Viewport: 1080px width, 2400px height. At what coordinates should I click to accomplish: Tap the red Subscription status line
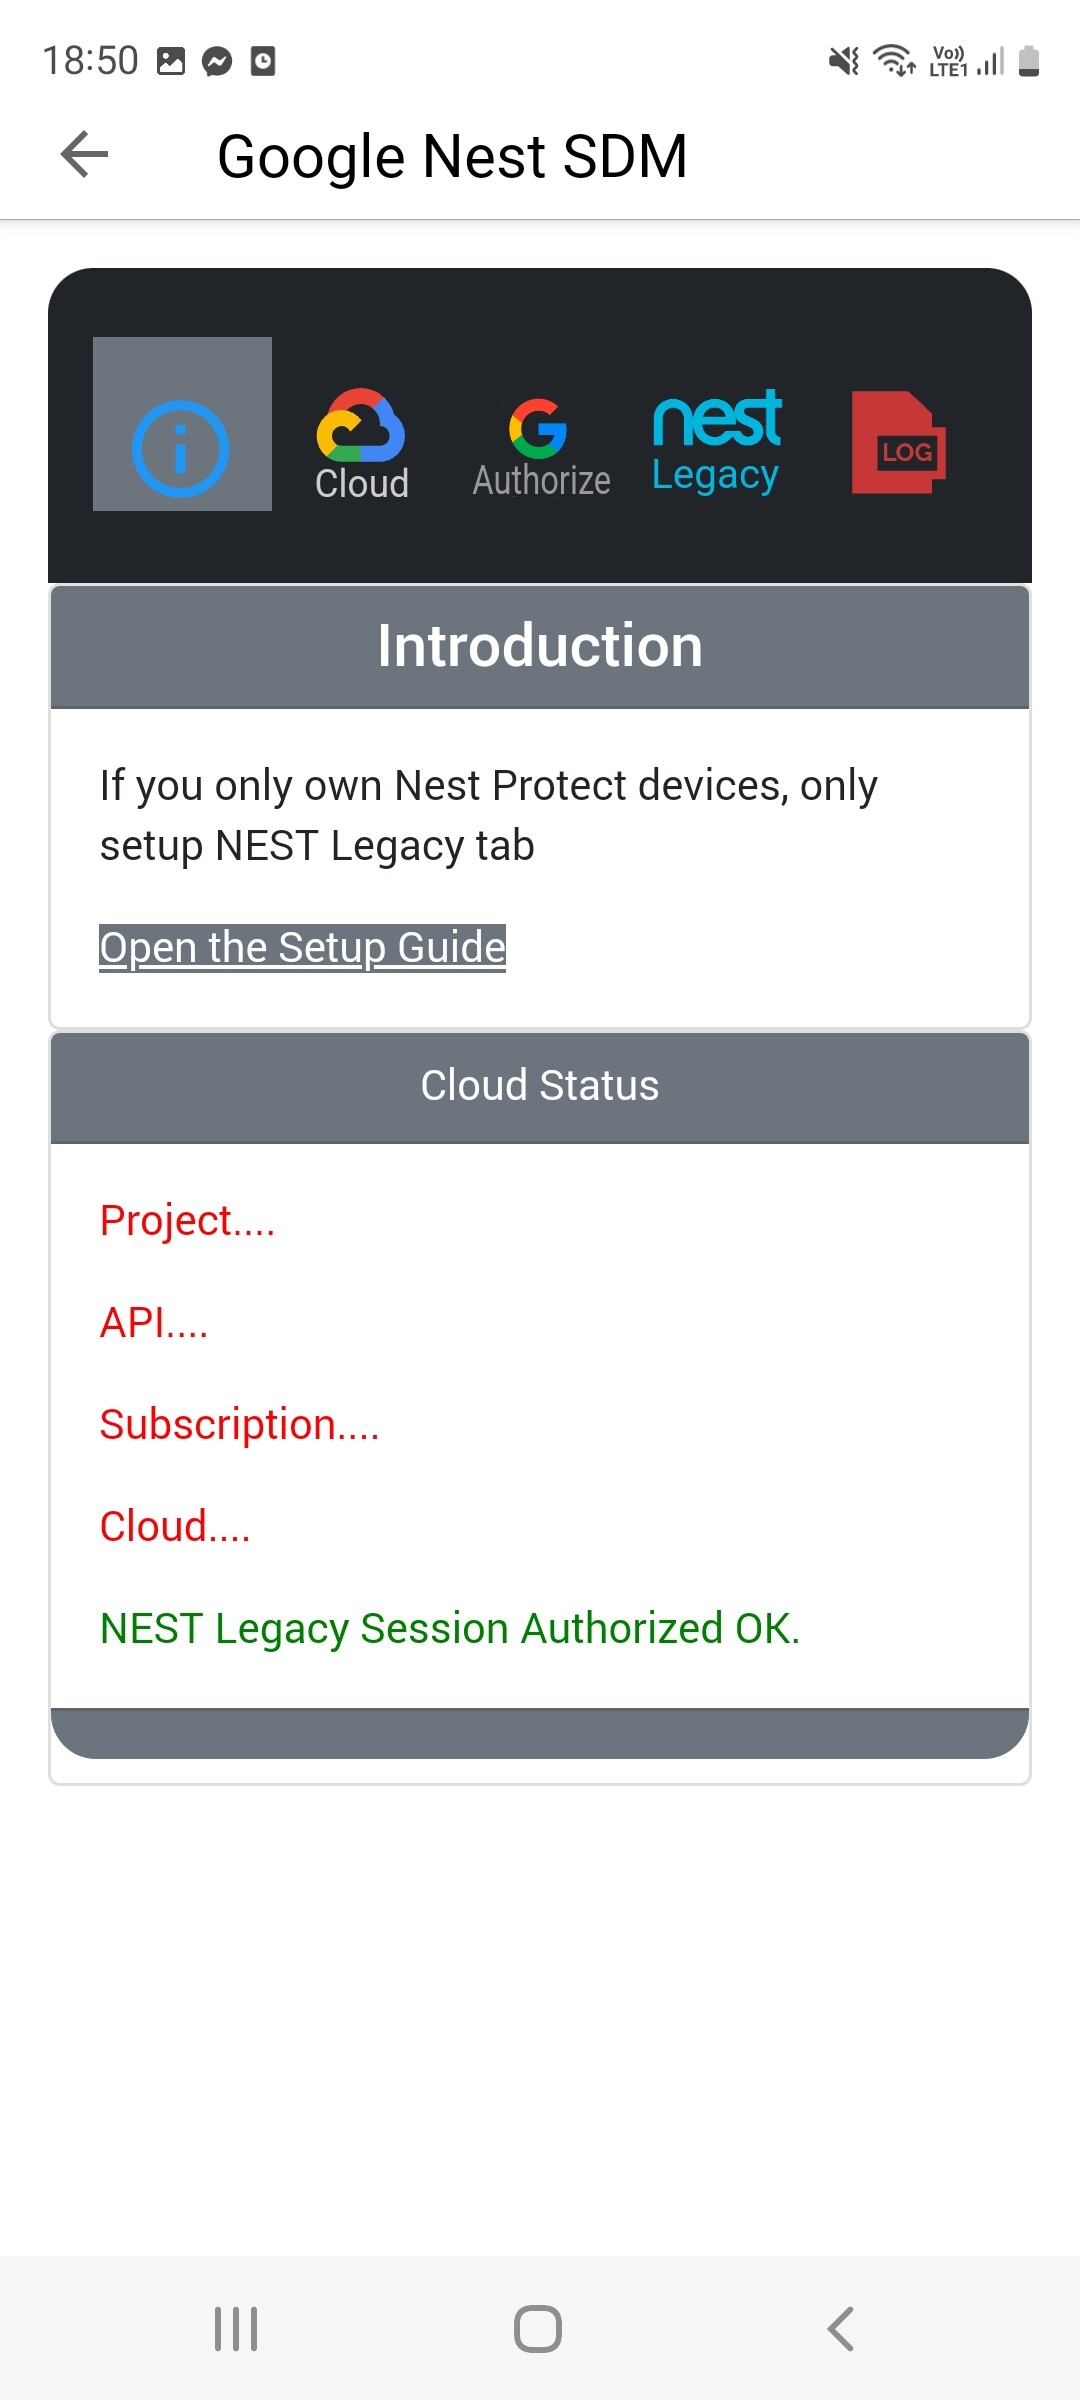click(x=239, y=1425)
